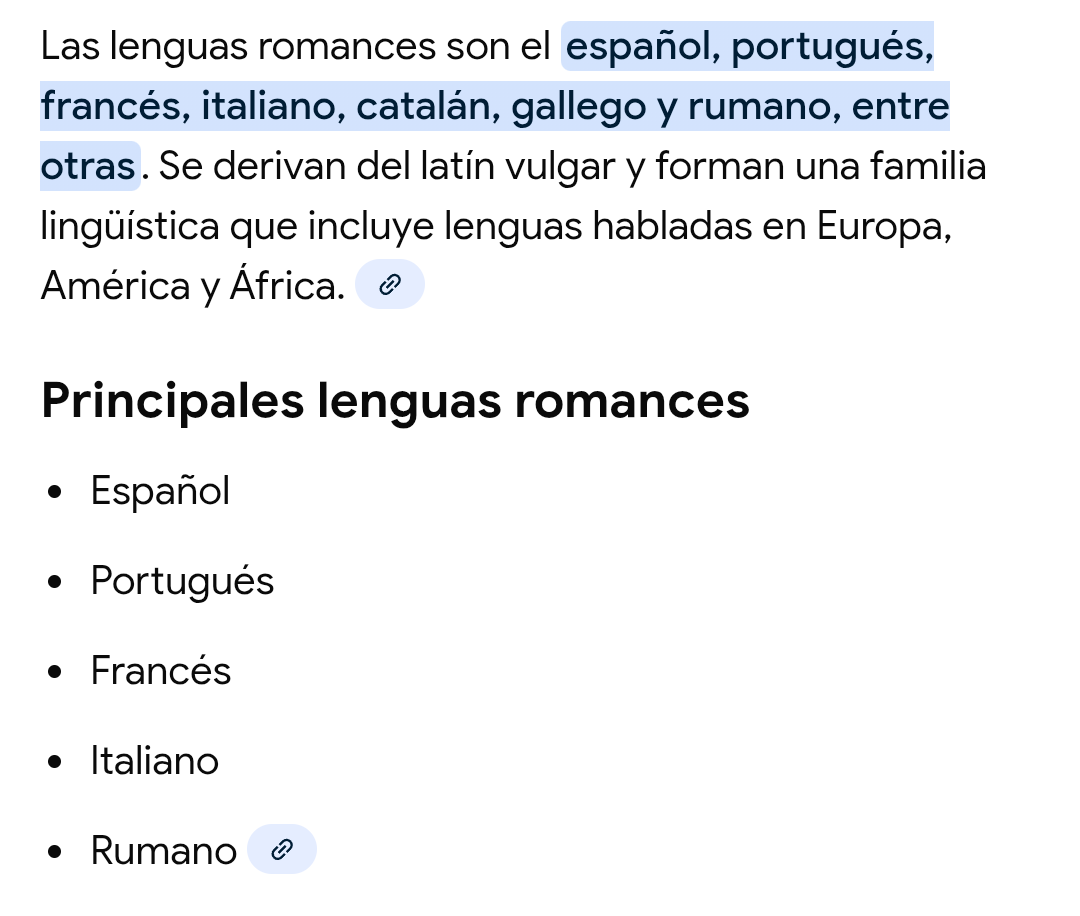This screenshot has width=1080, height=916.
Task: Click the source link icon after "América y África."
Action: point(390,286)
